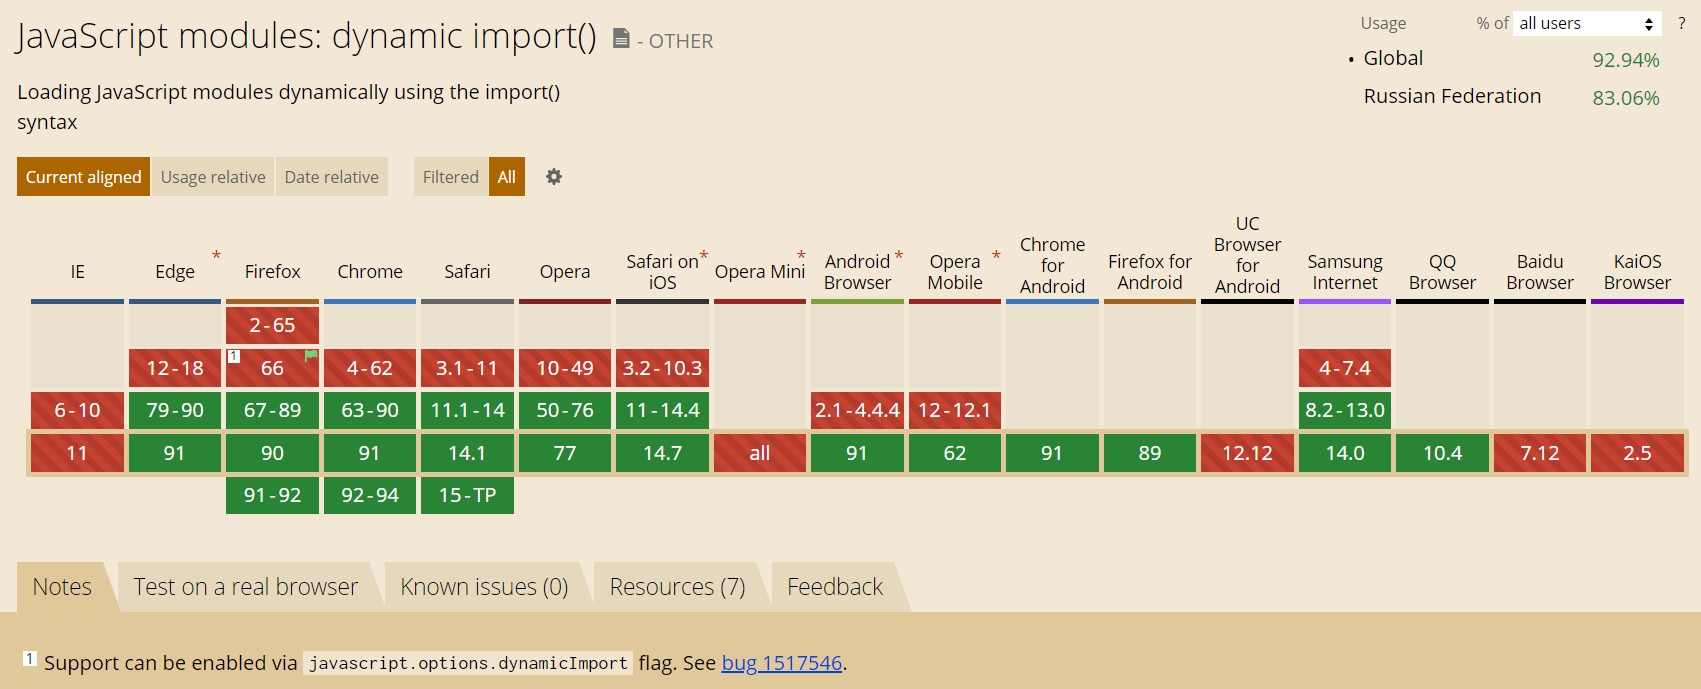Select the Opera 10-49 version cell
This screenshot has width=1701, height=689.
(565, 368)
